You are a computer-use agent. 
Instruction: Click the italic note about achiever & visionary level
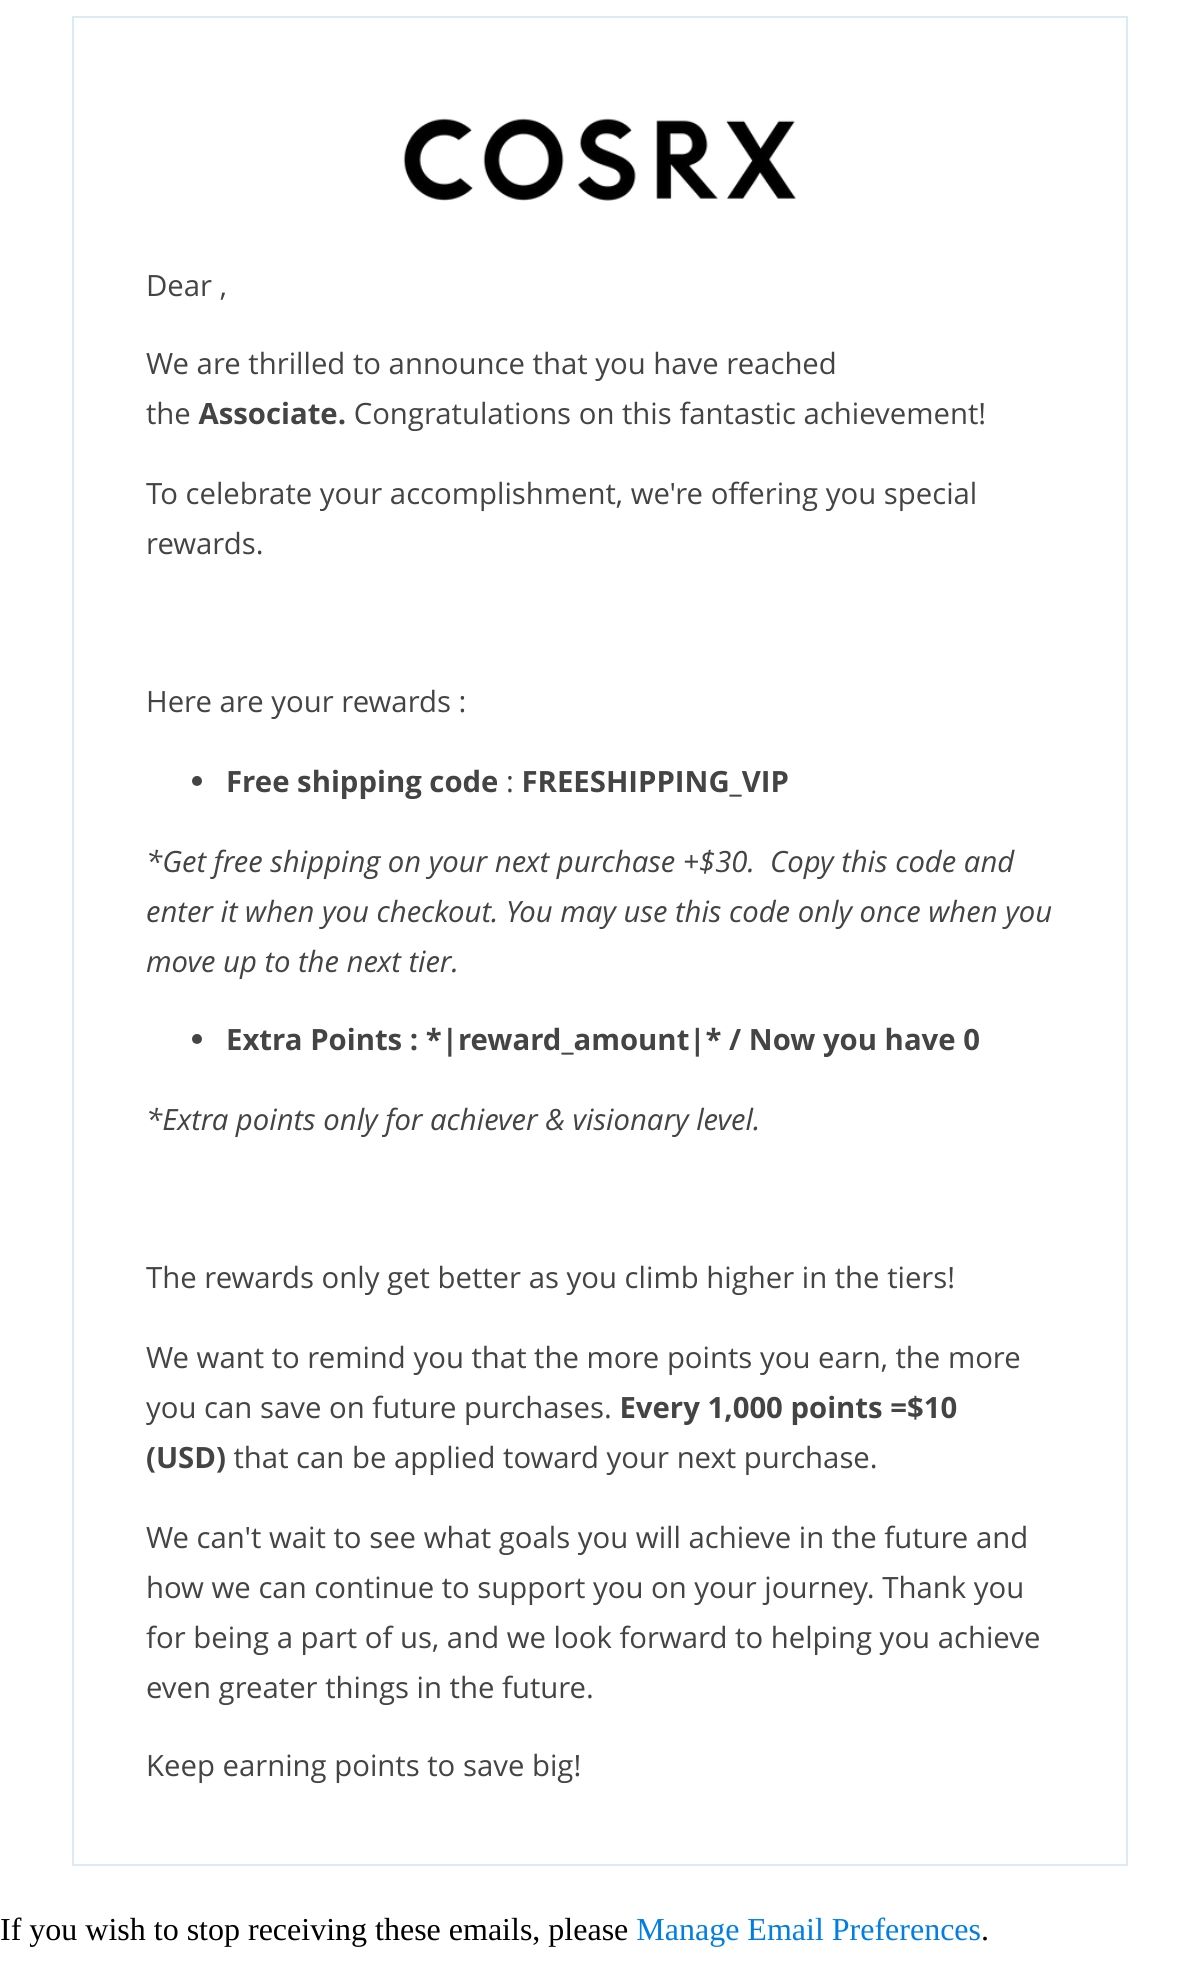click(453, 1120)
